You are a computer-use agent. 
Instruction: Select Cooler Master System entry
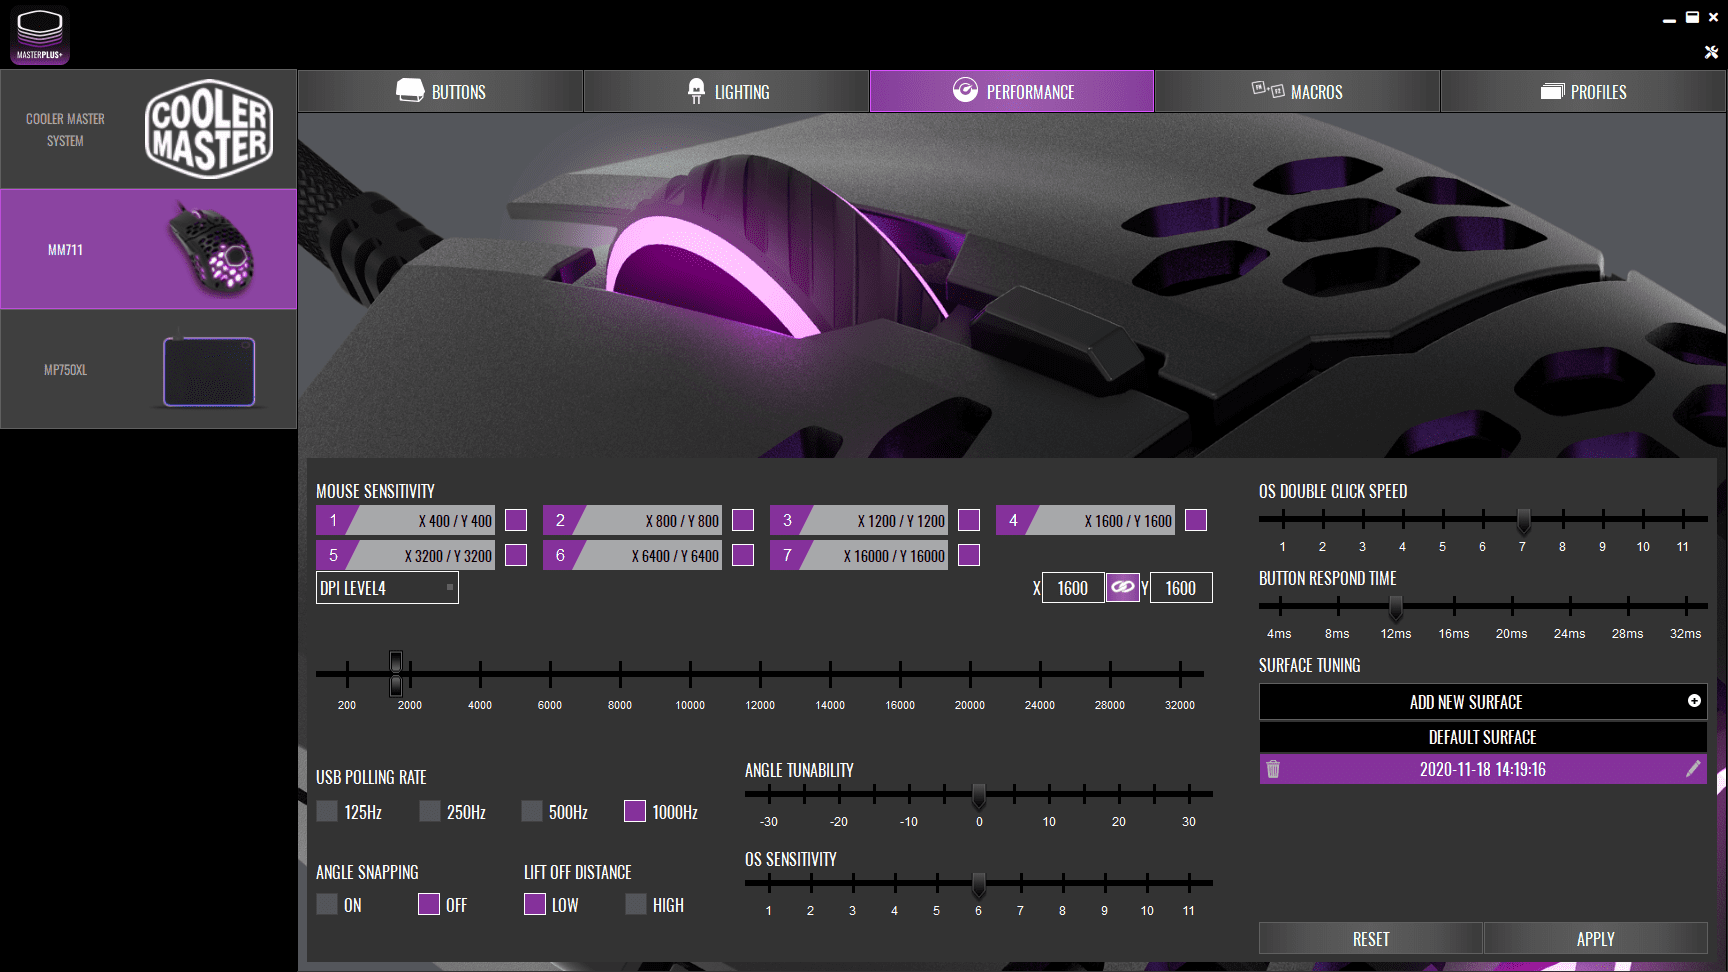pos(149,129)
